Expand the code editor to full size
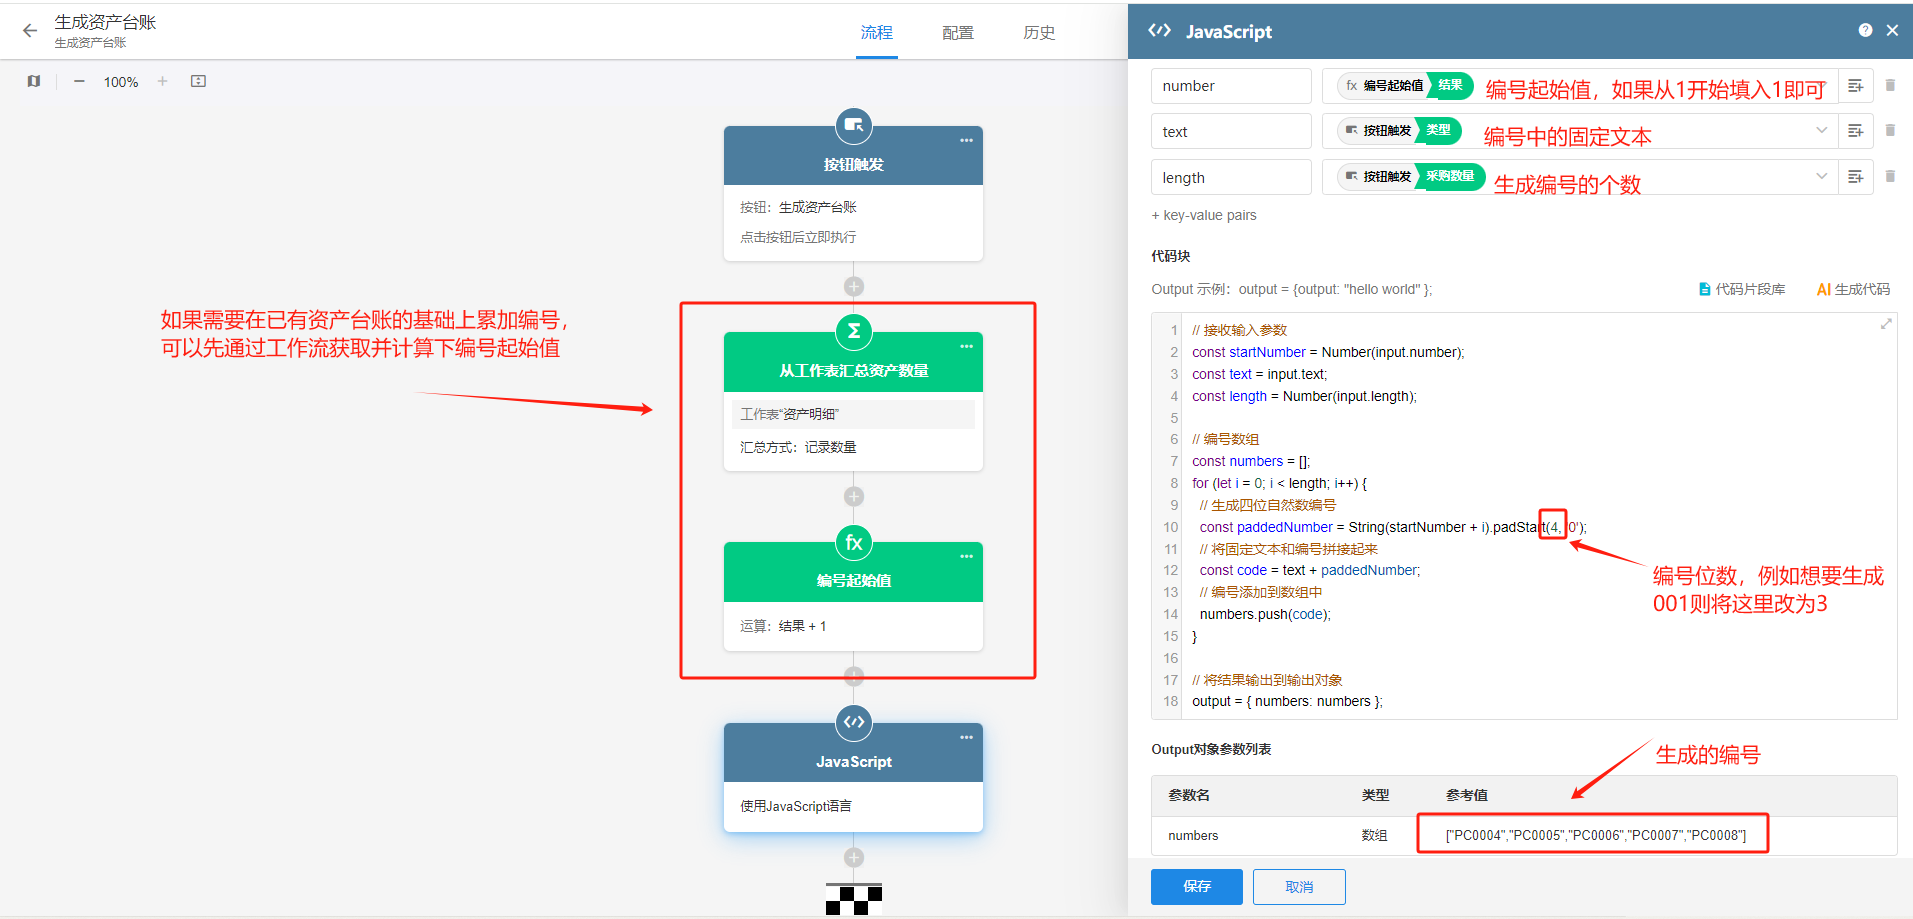 [x=1886, y=324]
